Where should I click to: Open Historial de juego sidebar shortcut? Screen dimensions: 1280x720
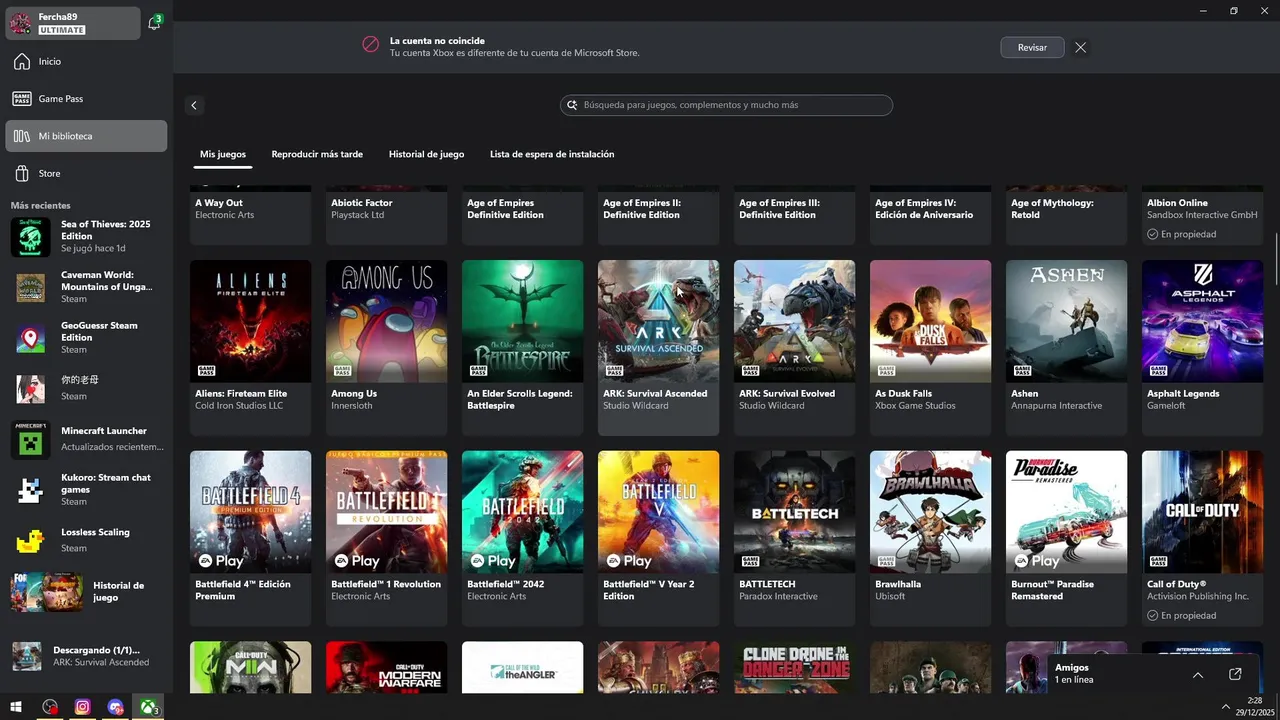click(86, 592)
